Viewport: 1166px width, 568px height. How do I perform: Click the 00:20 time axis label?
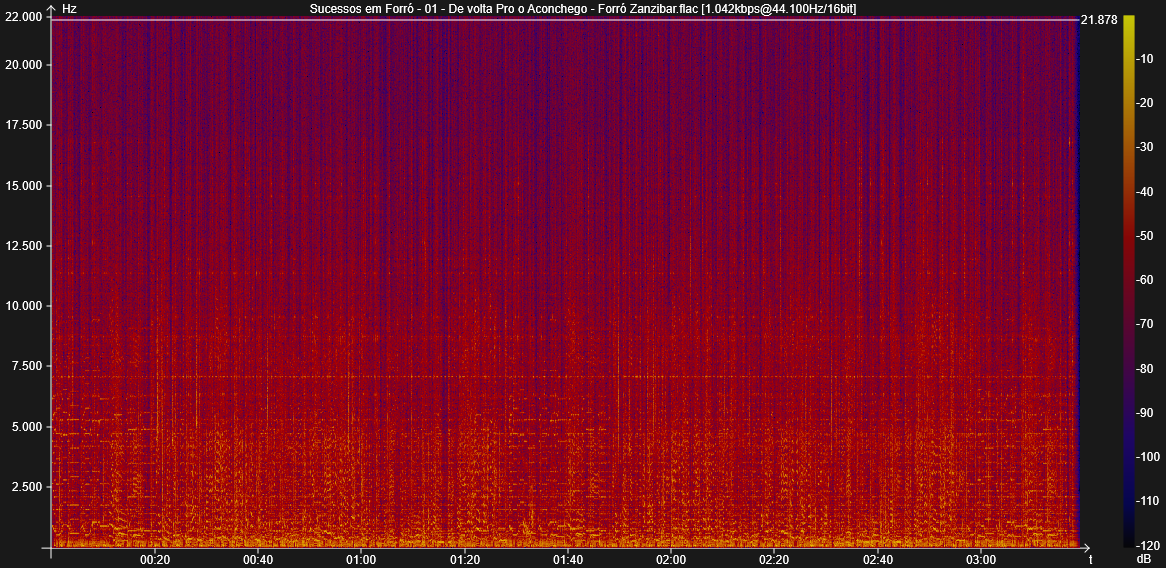(154, 558)
